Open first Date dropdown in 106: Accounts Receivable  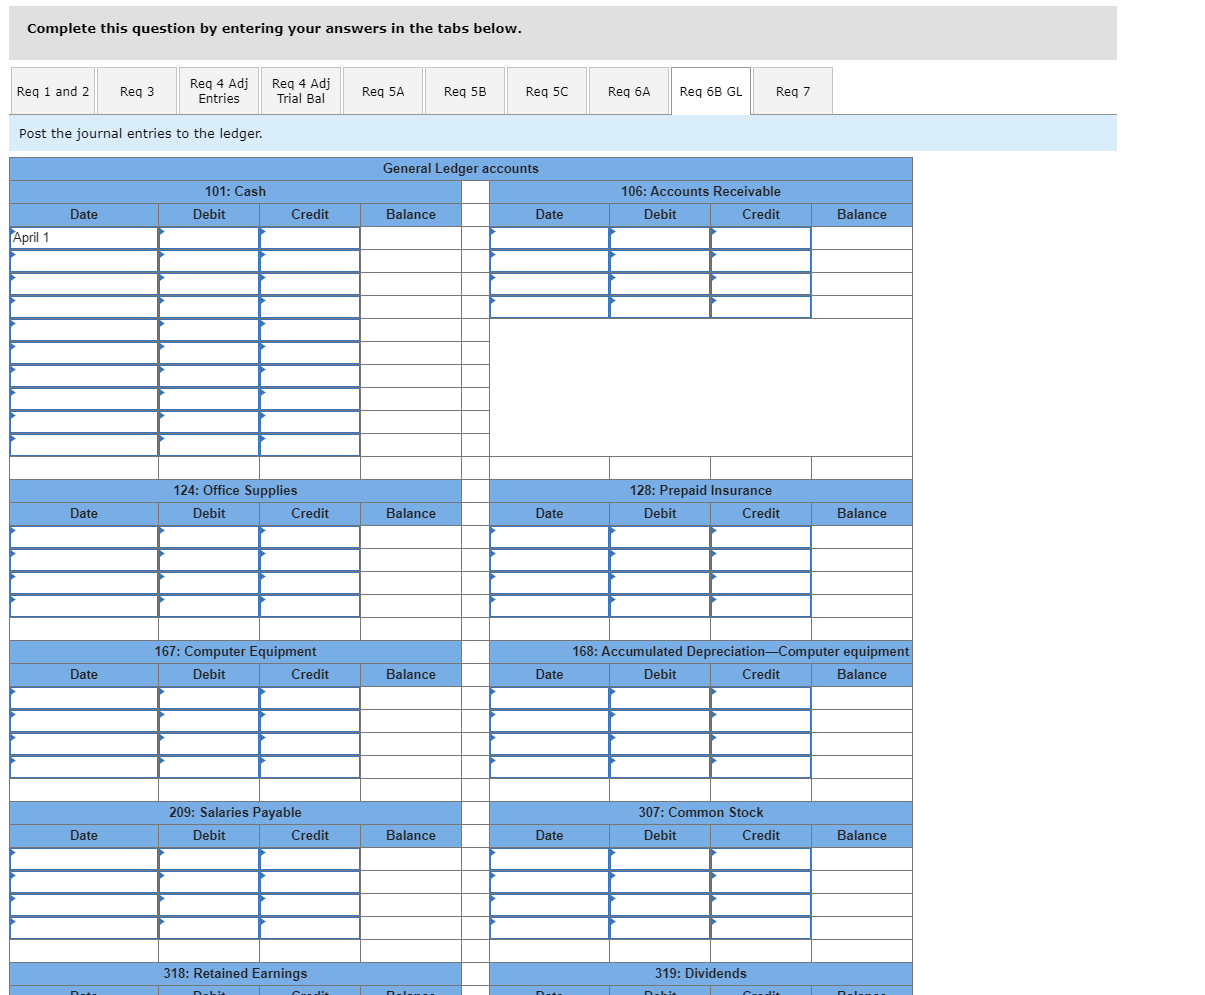[x=549, y=238]
